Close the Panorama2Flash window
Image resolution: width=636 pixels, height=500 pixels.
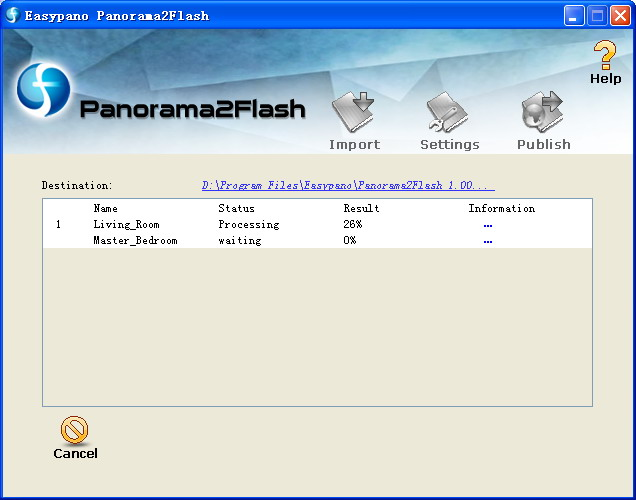(x=621, y=16)
